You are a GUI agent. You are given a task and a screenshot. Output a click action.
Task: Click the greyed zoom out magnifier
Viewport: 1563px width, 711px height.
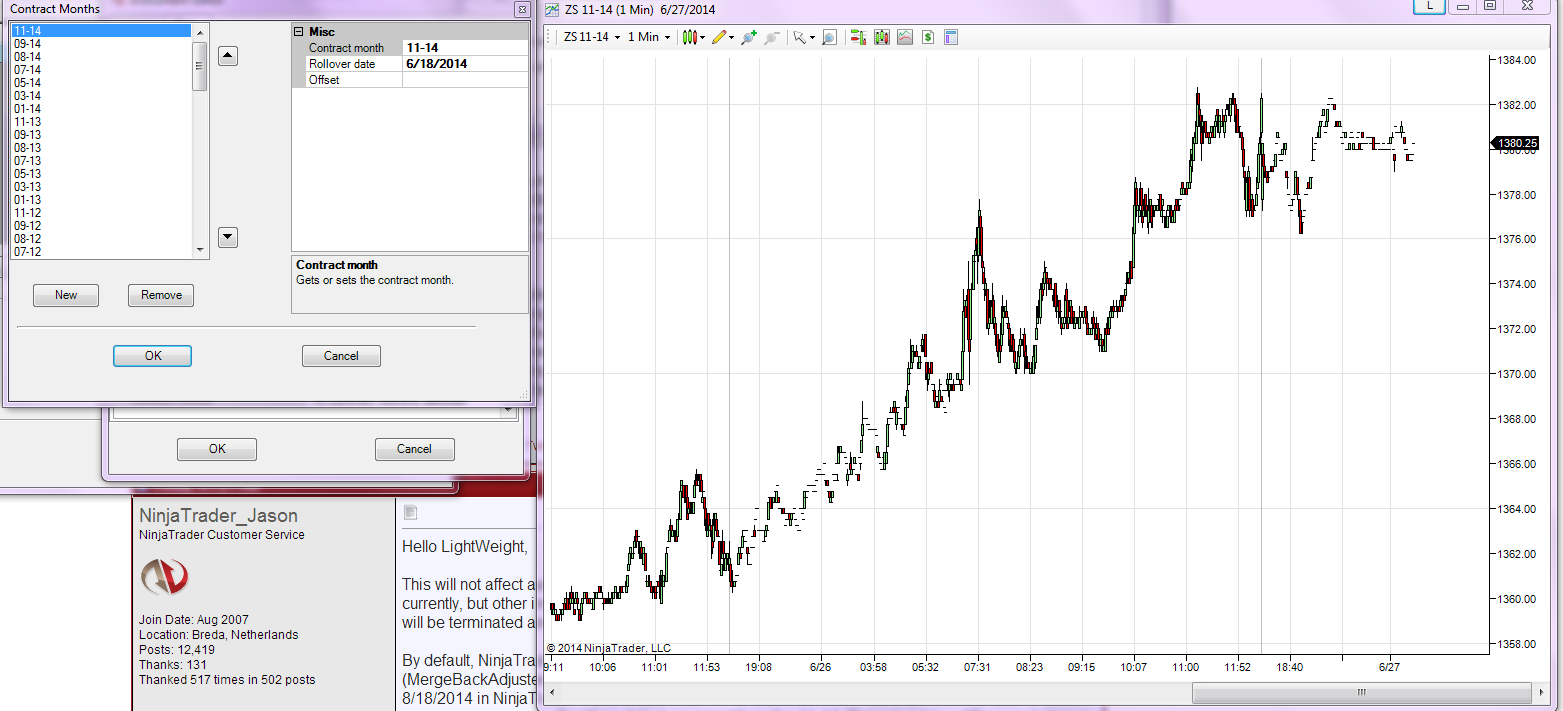point(772,37)
